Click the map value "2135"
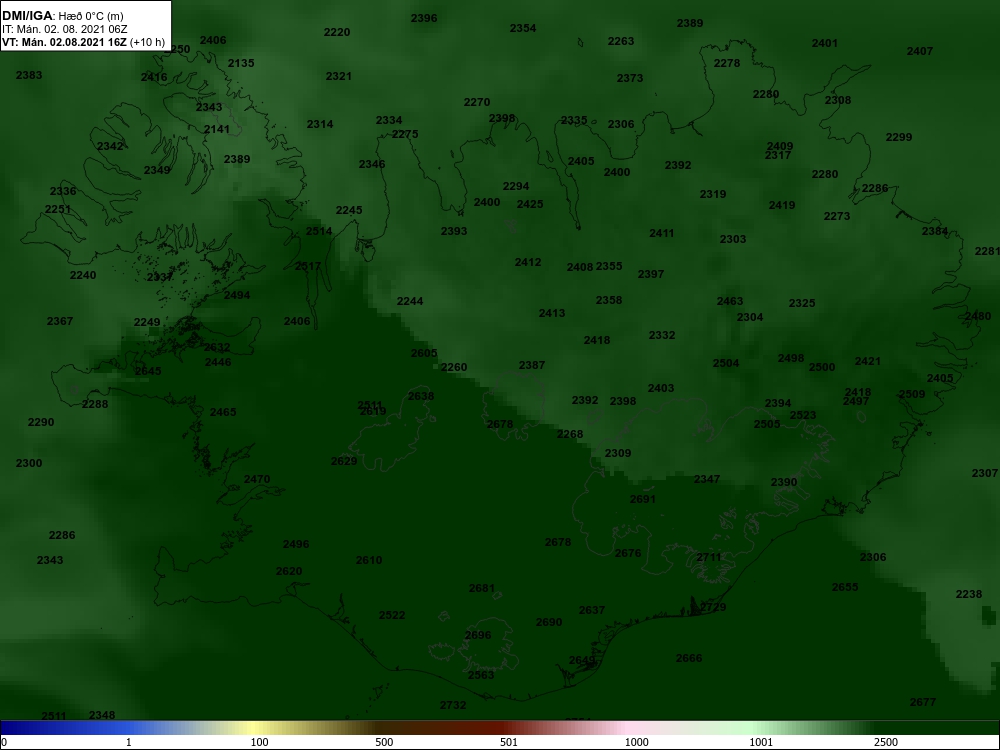Screen dimensions: 1000x750 coord(241,63)
